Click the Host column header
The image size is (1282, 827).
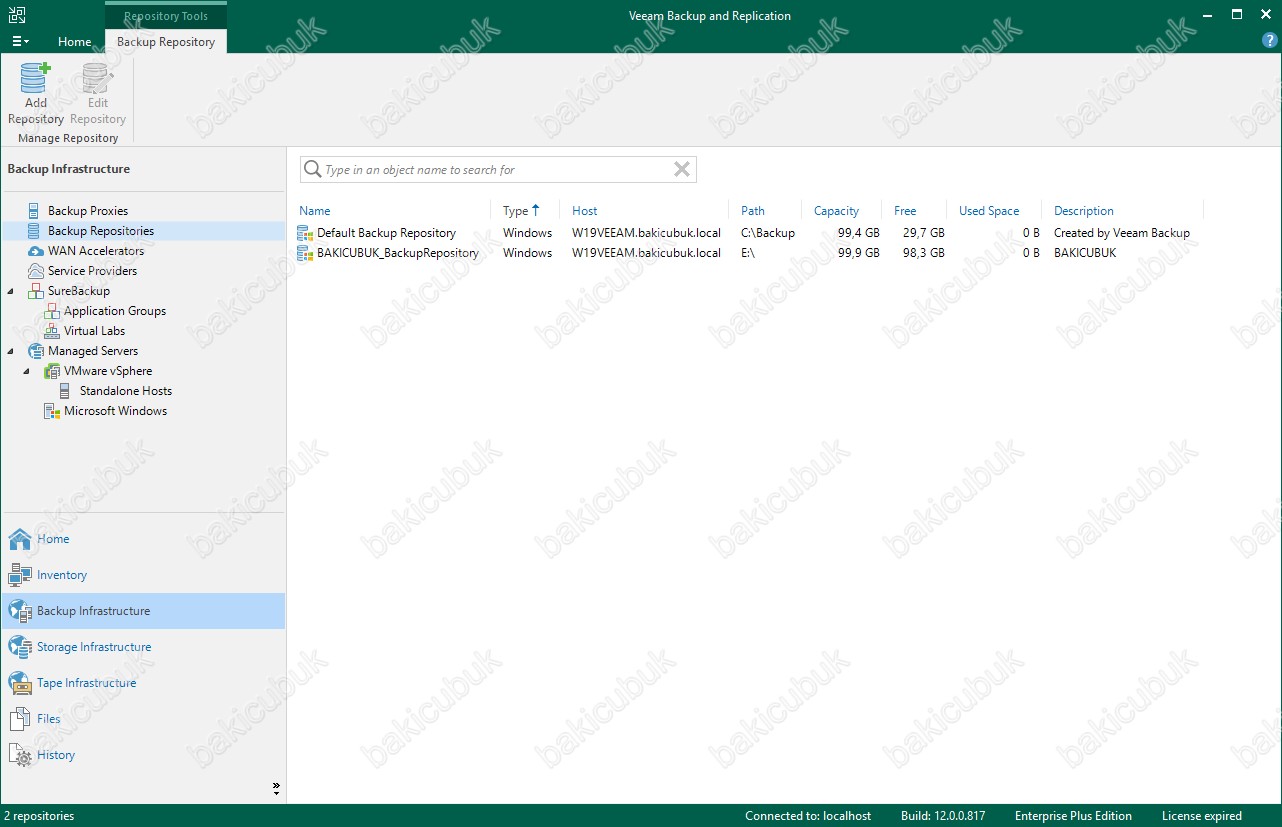click(x=584, y=211)
